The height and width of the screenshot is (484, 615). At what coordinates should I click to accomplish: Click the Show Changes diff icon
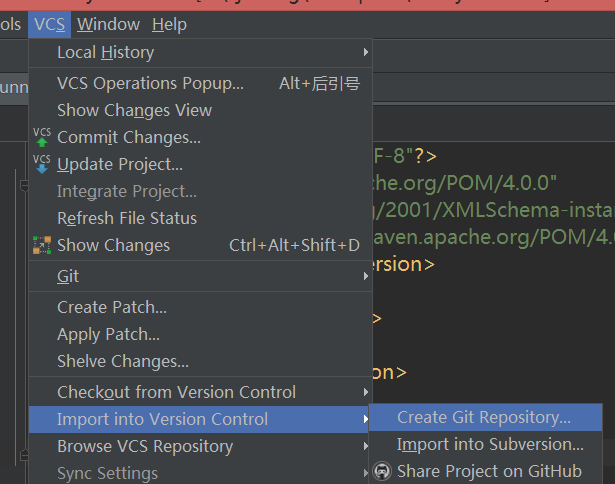[41, 245]
